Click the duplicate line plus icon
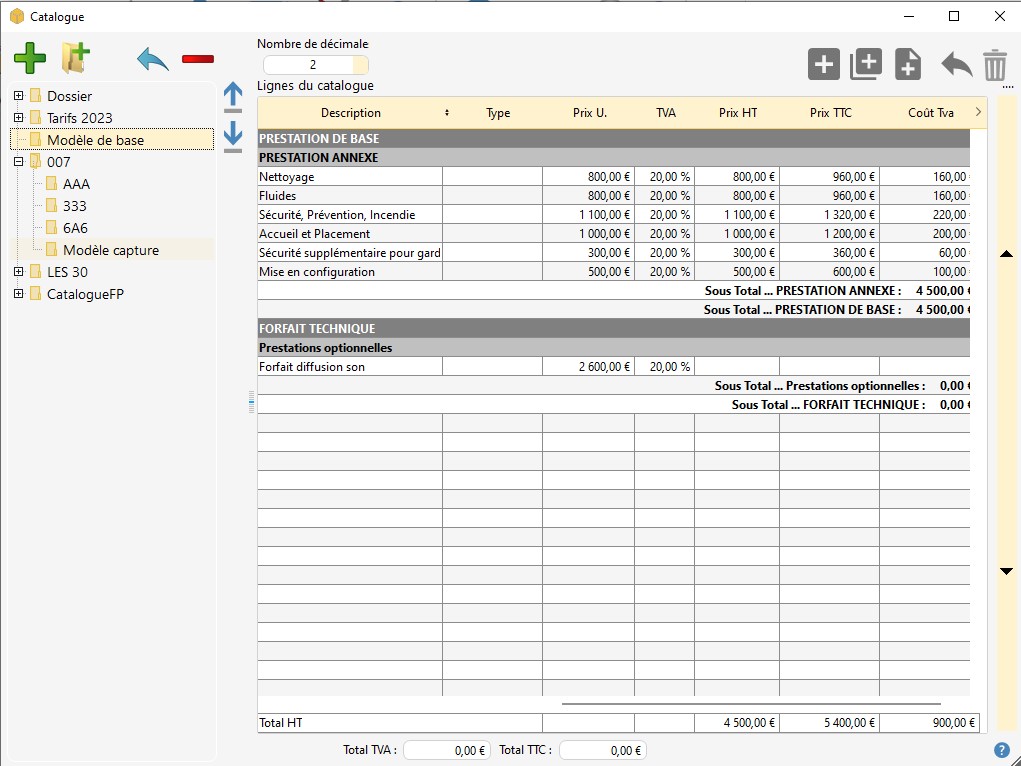1021x766 pixels. 865,64
